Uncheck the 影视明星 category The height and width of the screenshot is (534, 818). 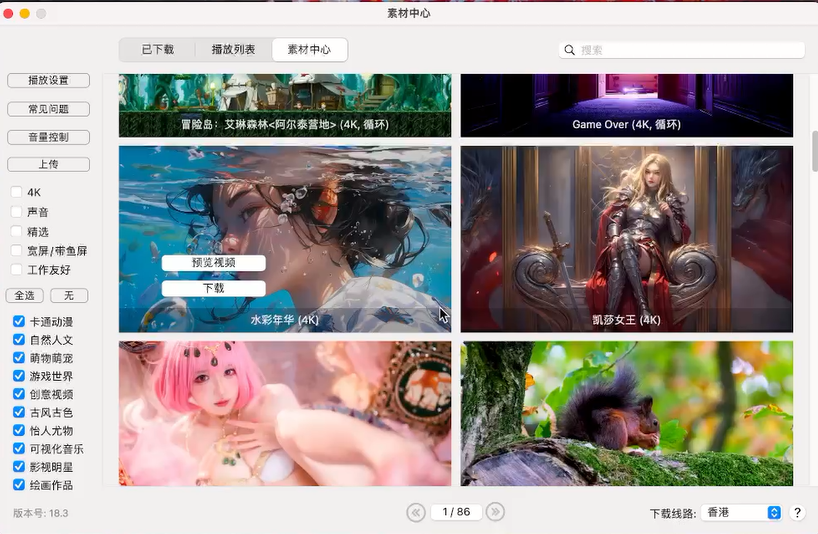point(19,467)
